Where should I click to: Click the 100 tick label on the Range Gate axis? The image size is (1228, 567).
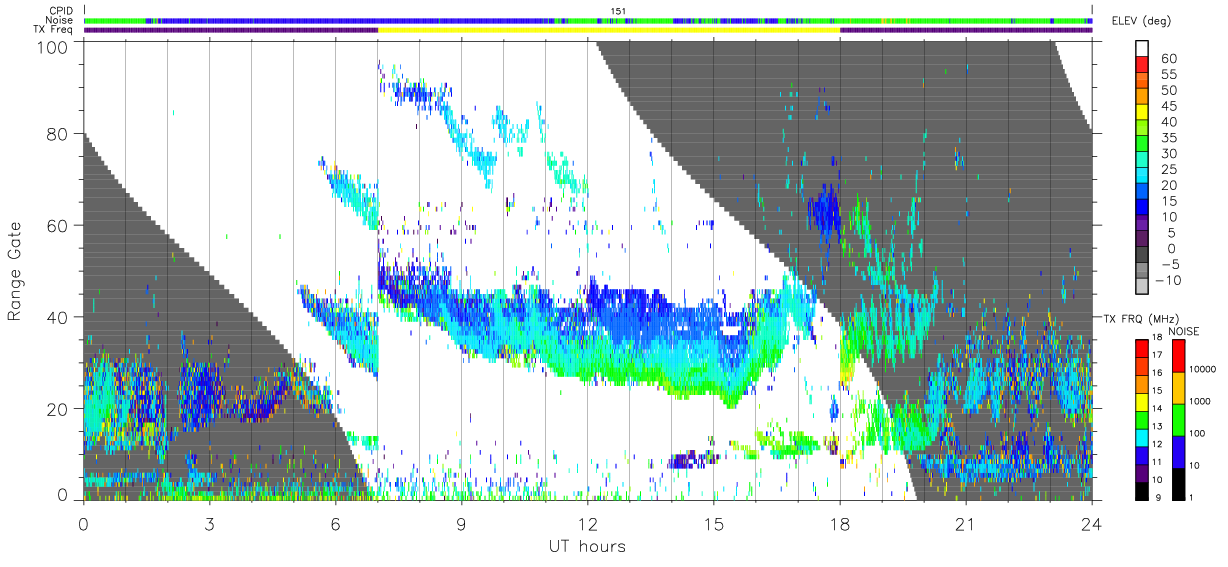pos(54,46)
